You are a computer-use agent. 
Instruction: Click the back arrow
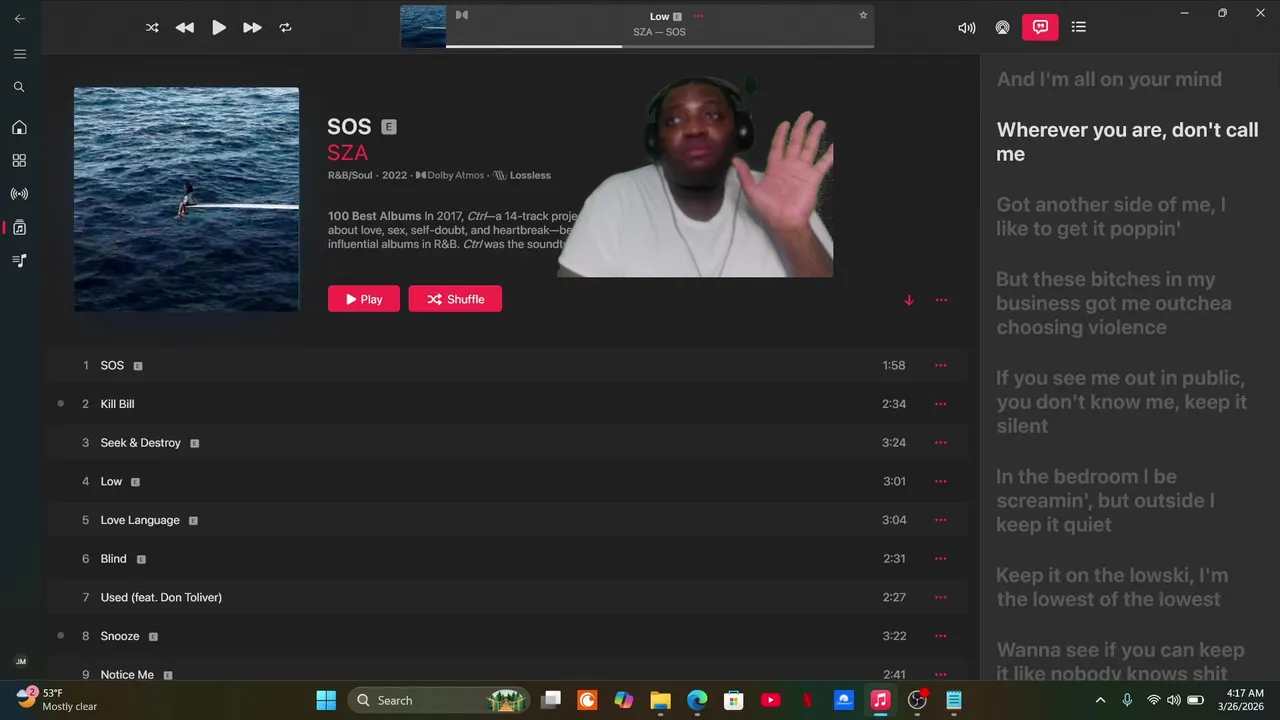[x=20, y=18]
